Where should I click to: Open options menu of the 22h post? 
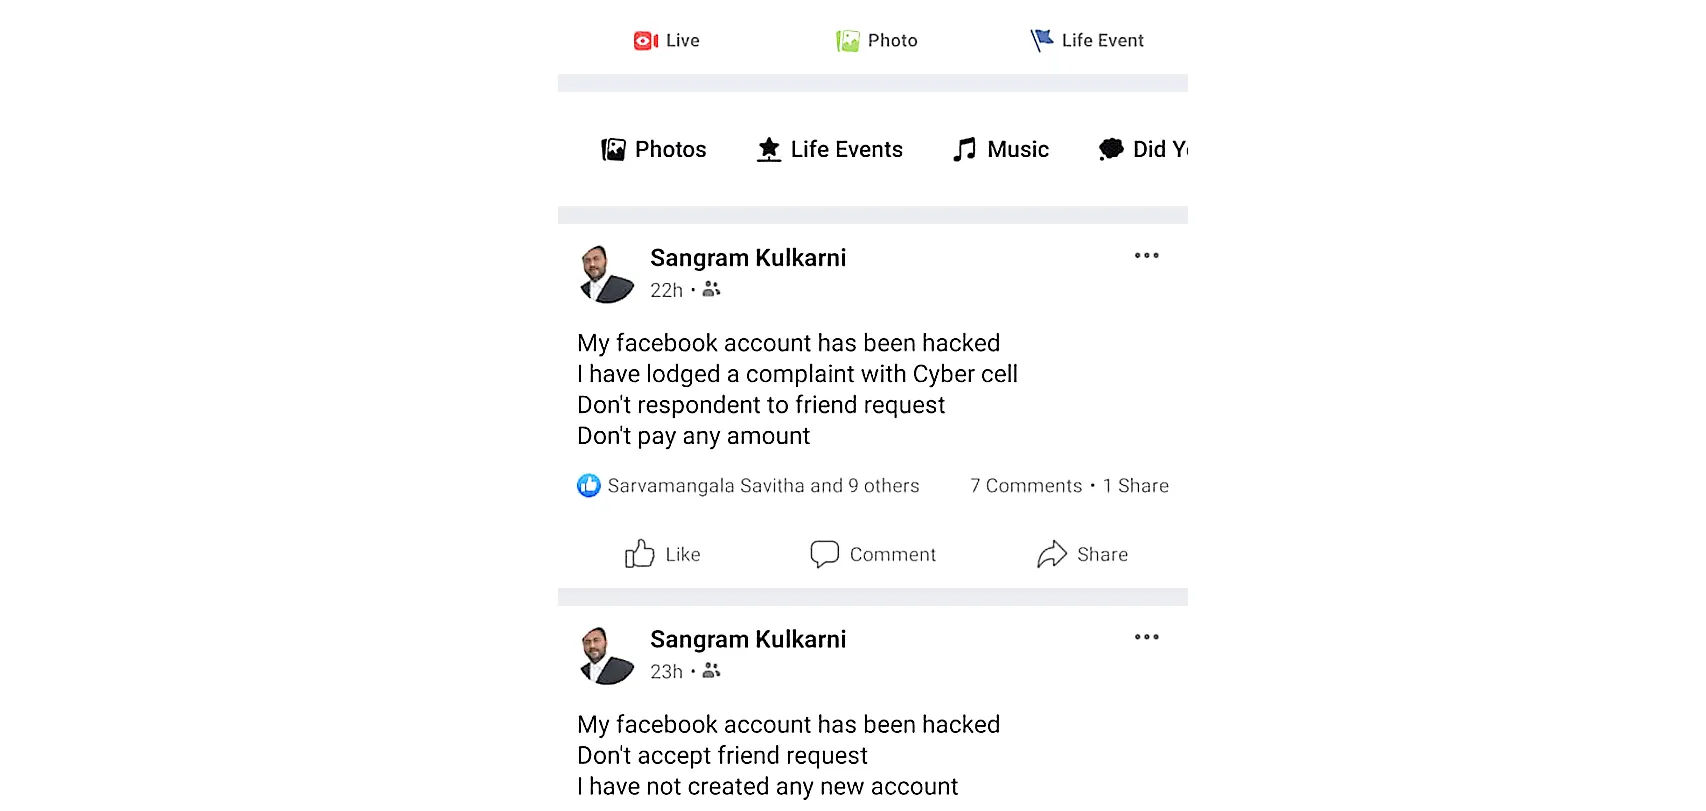coord(1146,256)
